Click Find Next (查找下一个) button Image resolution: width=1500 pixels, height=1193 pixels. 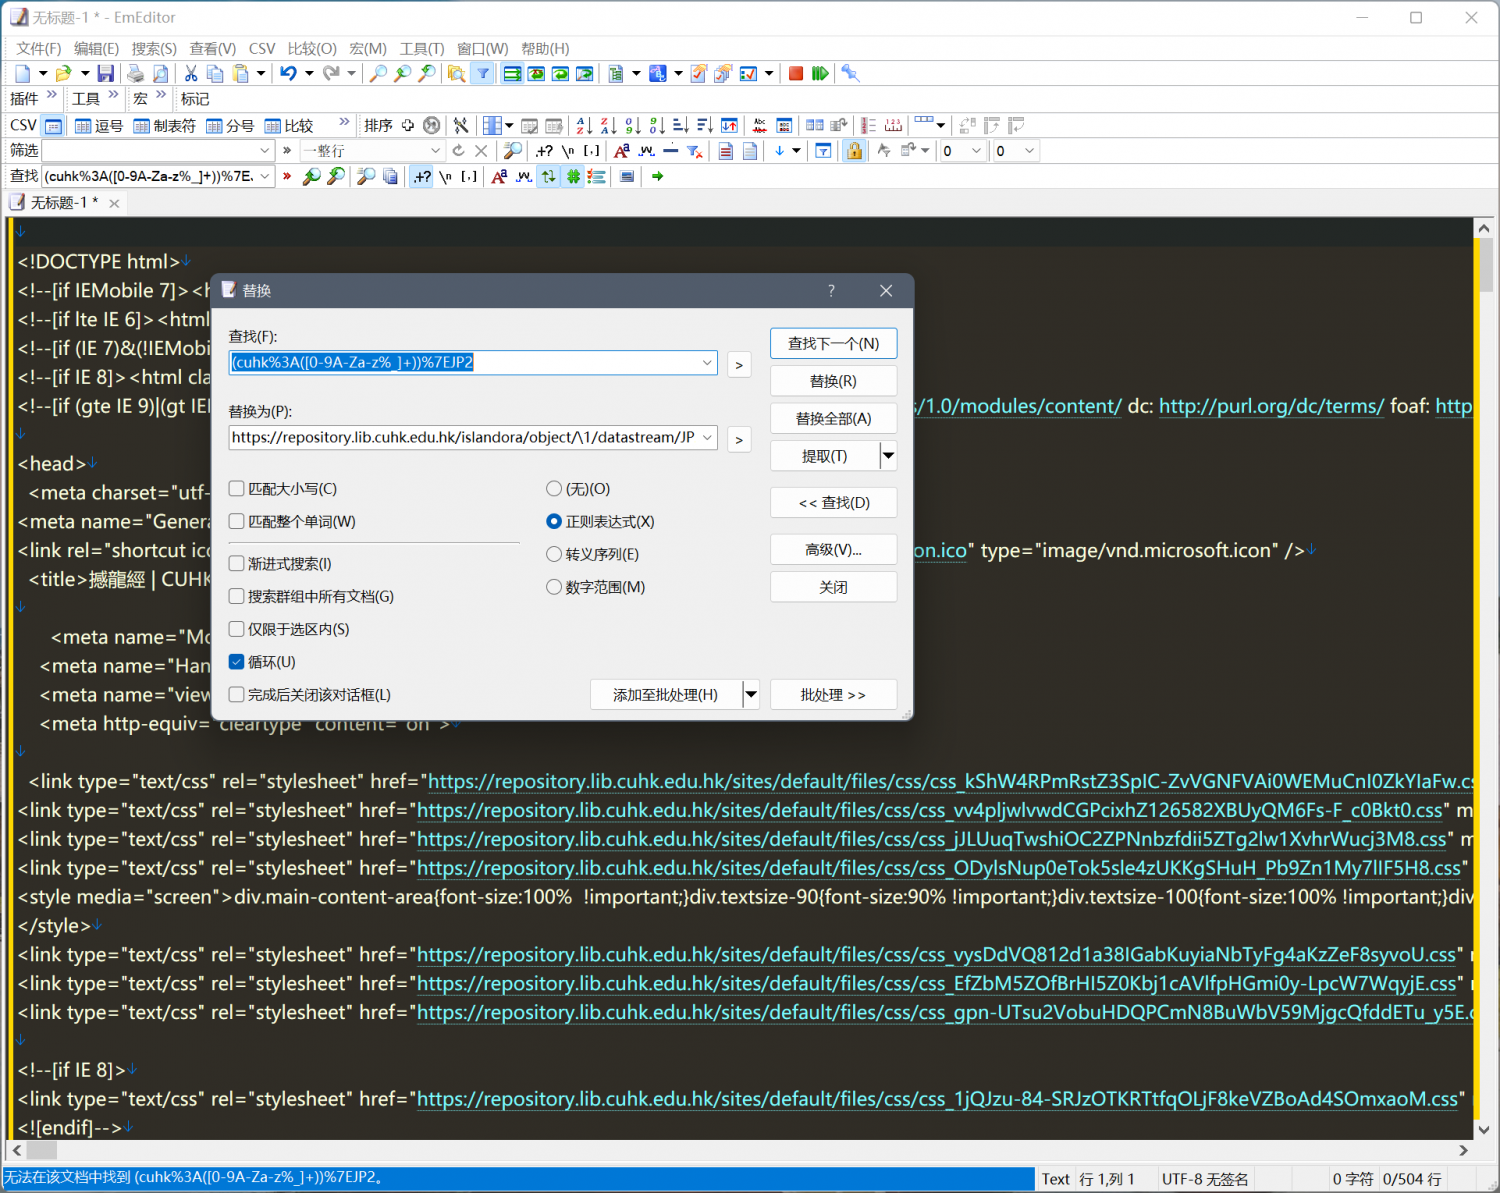click(833, 343)
